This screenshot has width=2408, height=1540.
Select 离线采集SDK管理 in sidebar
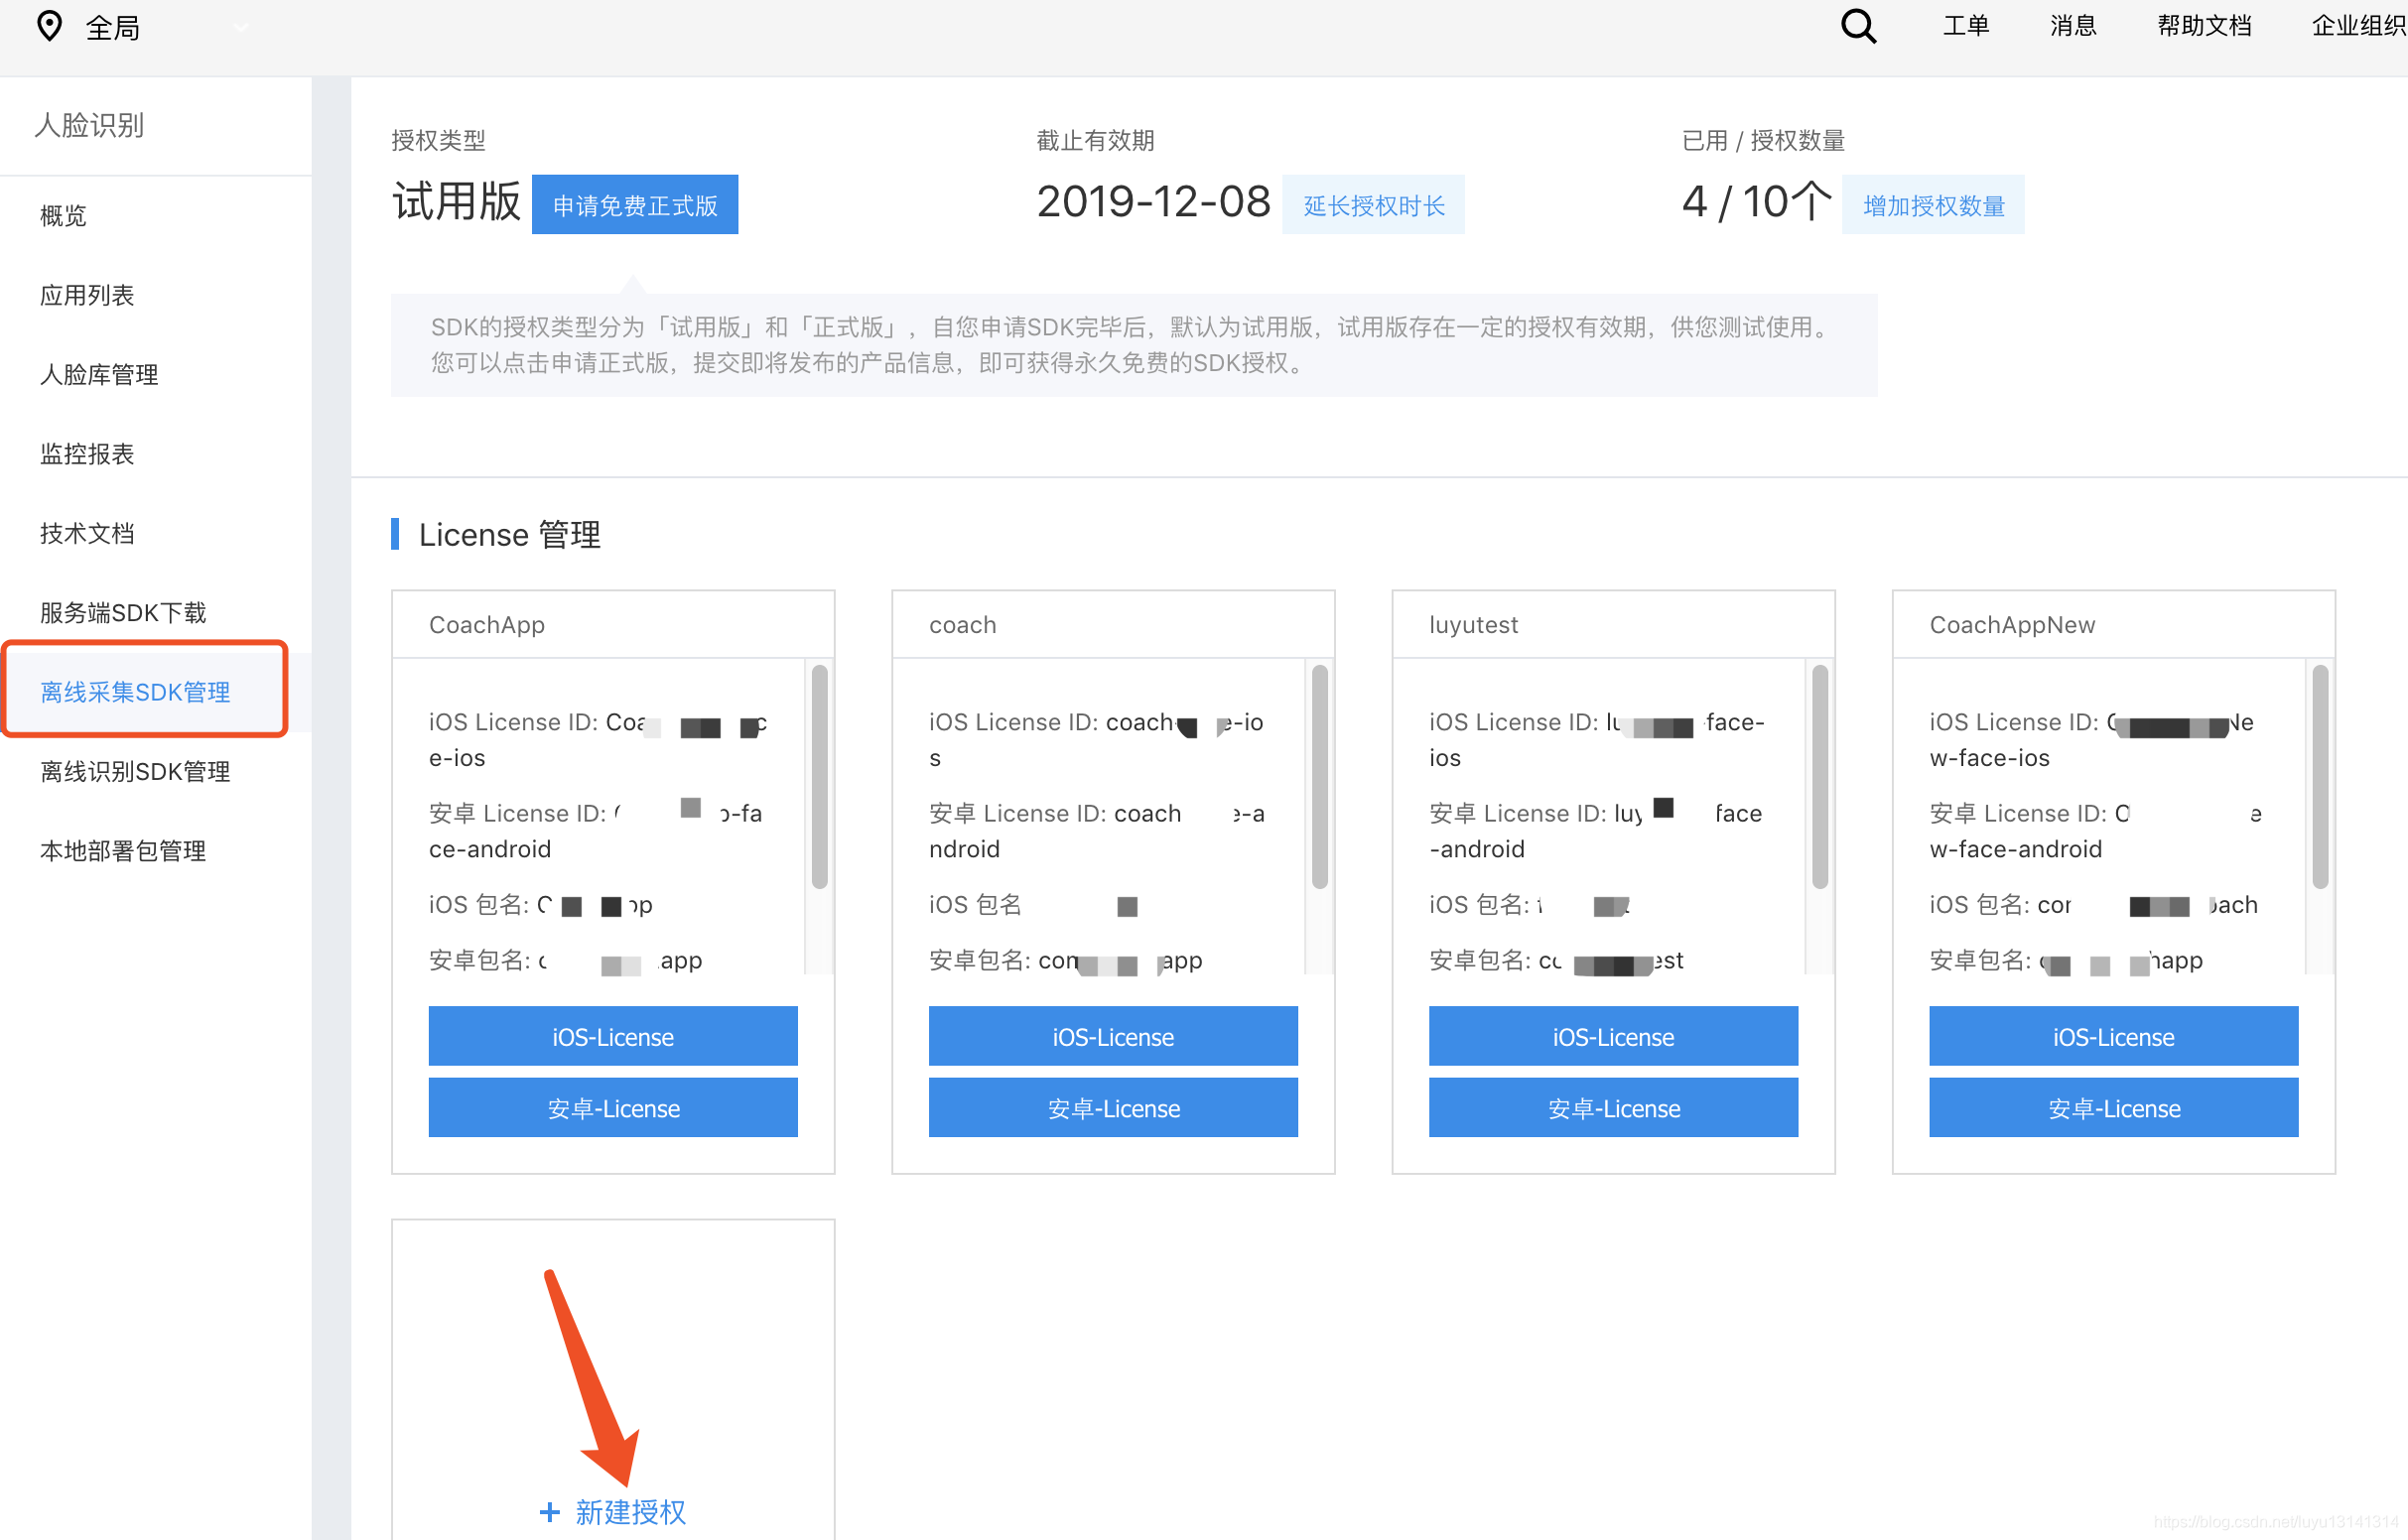click(x=135, y=691)
